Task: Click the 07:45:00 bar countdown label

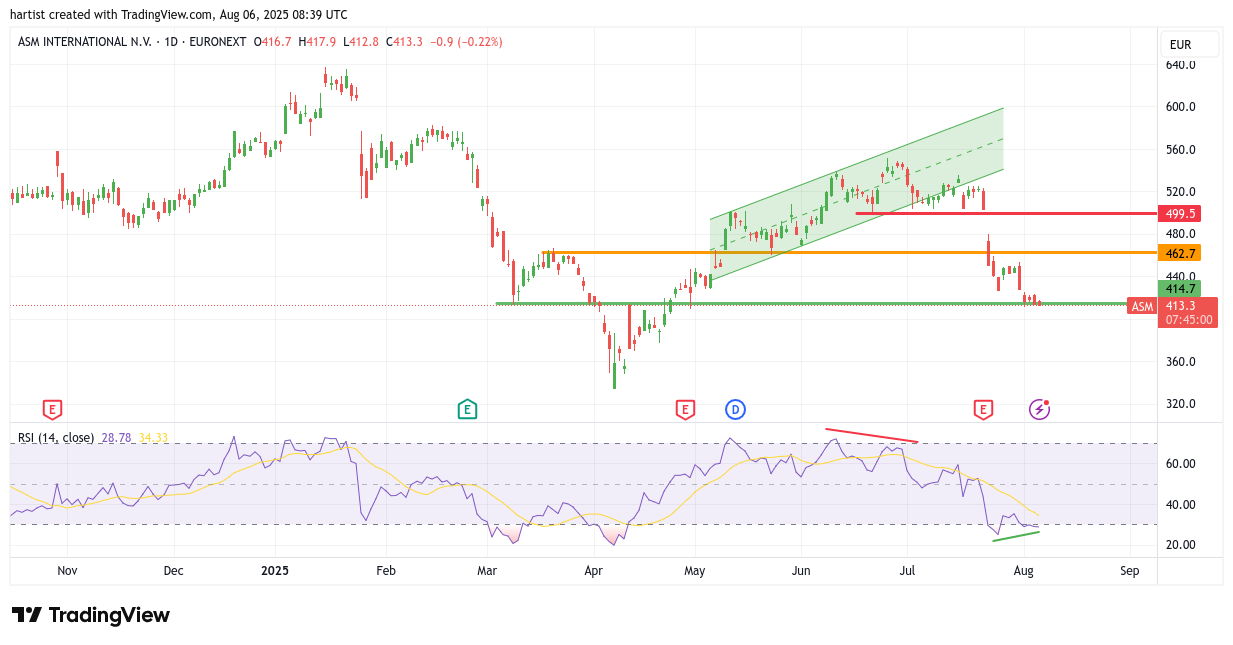Action: pos(1187,320)
